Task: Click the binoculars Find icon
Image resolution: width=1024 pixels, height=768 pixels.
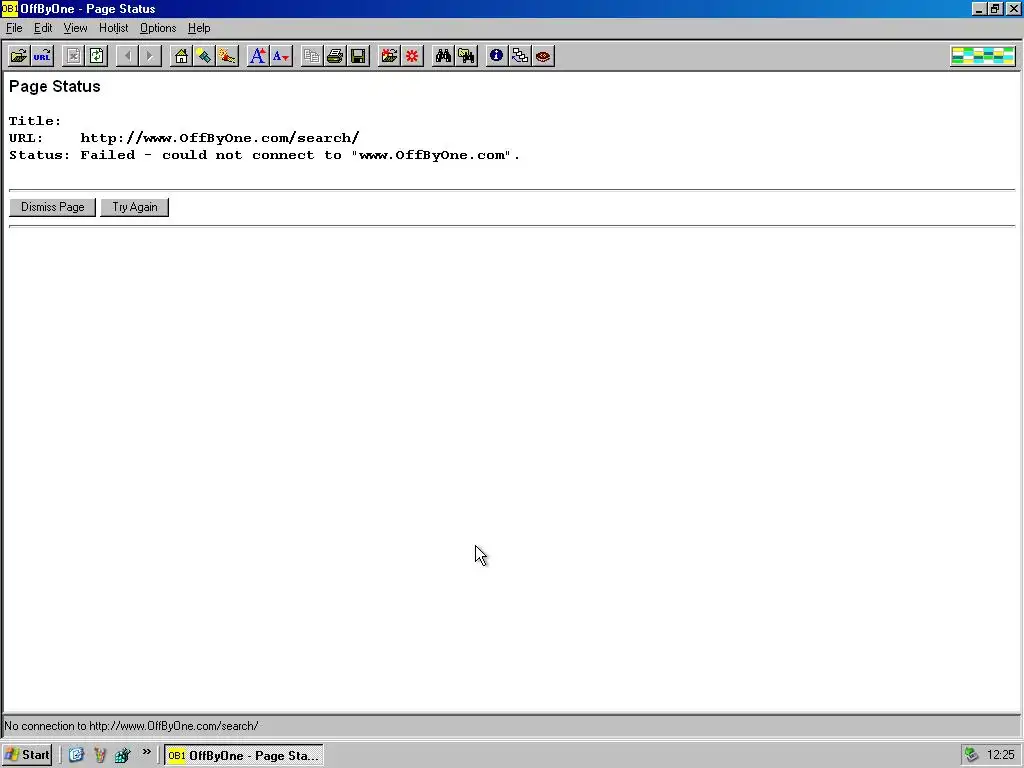Action: [443, 56]
